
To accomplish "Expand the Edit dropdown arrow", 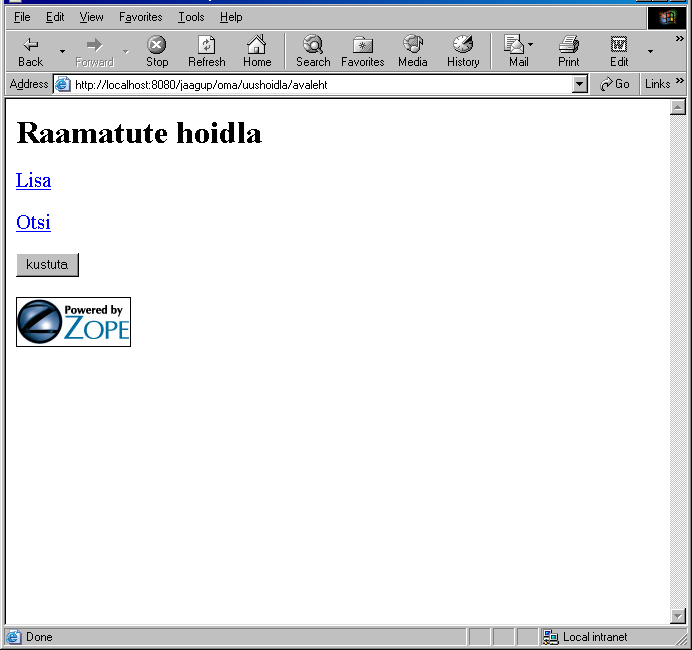I will point(650,51).
